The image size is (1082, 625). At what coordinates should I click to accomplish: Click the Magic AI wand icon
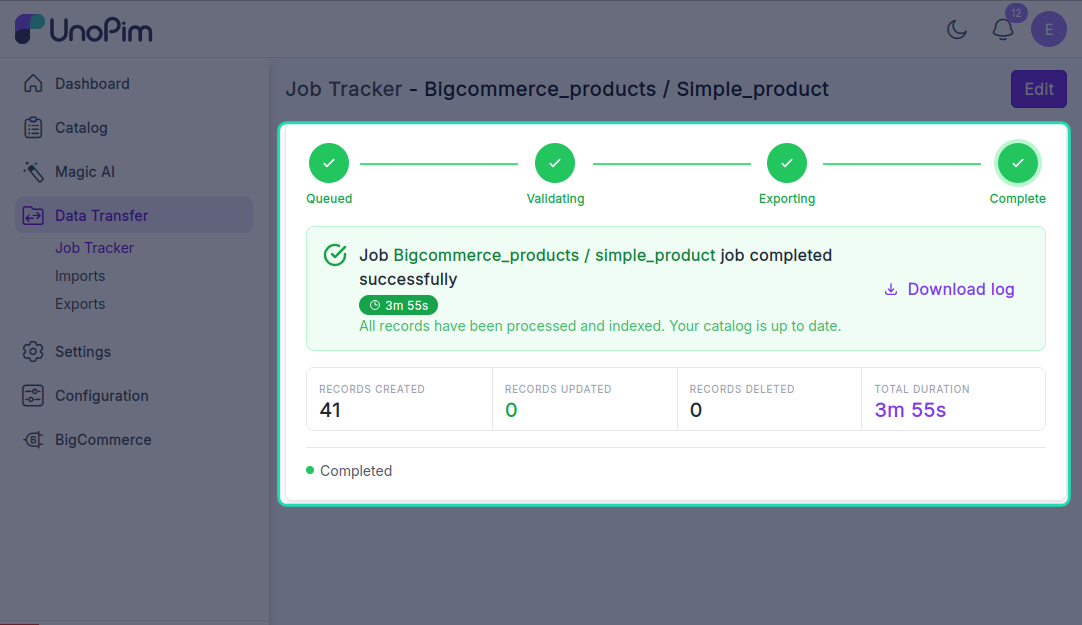click(33, 172)
